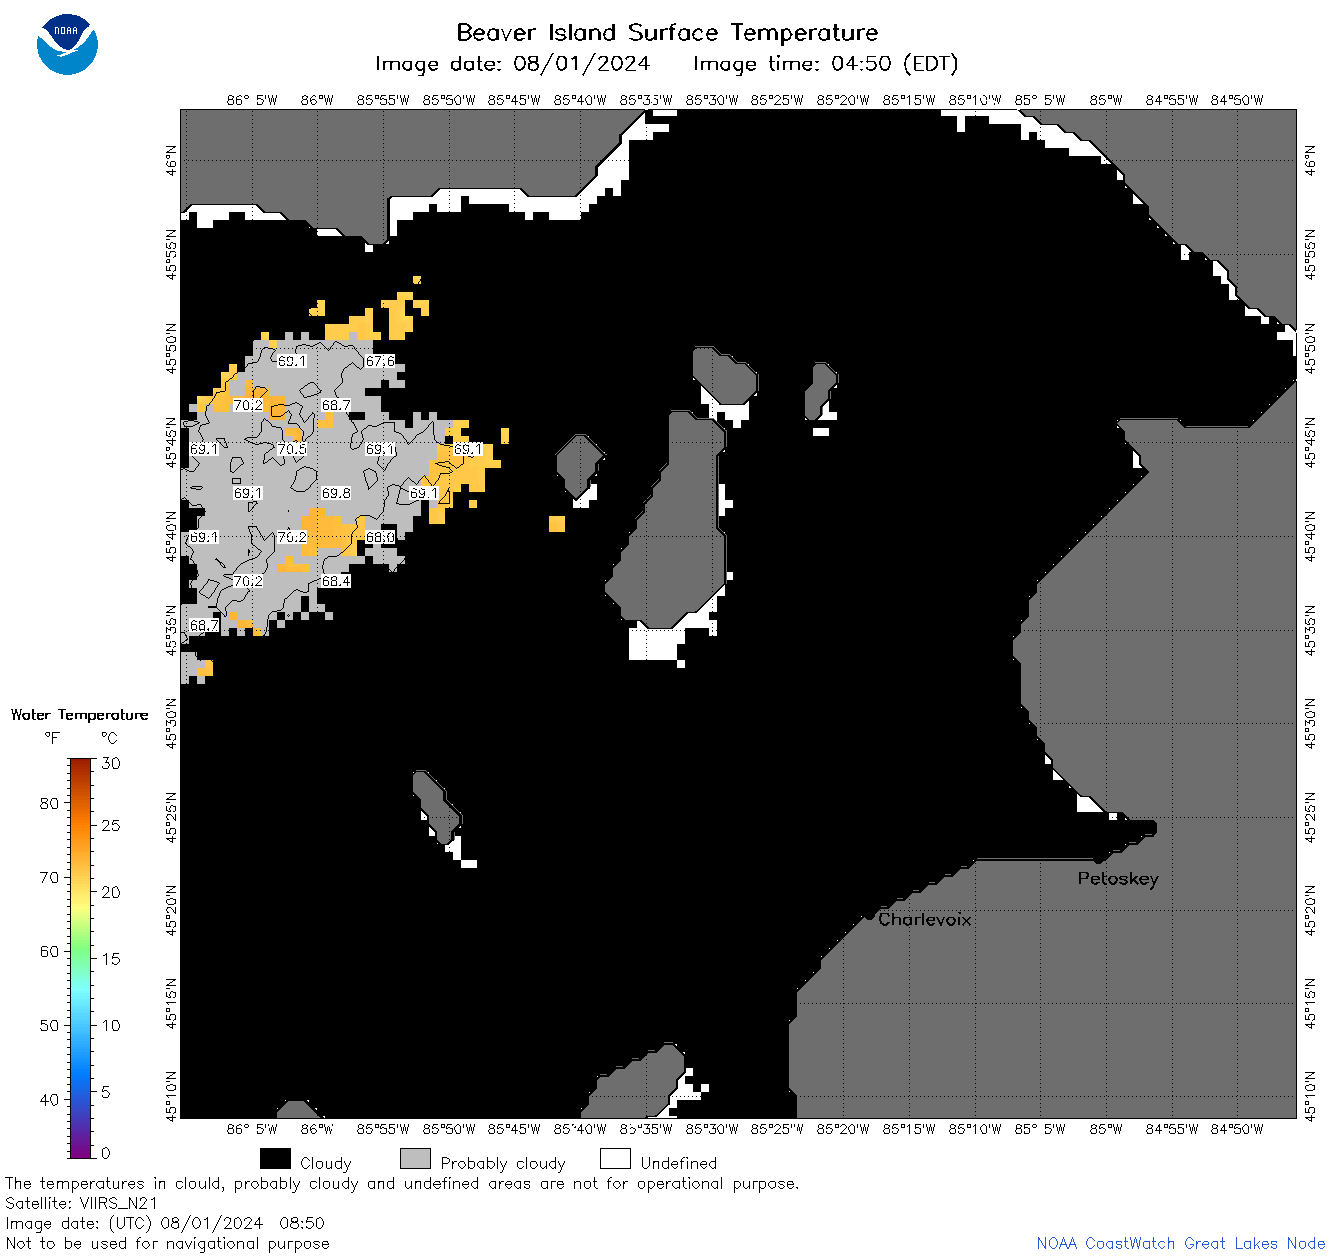The width and height of the screenshot is (1336, 1259).
Task: Click the 0 Celsius tick label
Action: click(107, 1153)
